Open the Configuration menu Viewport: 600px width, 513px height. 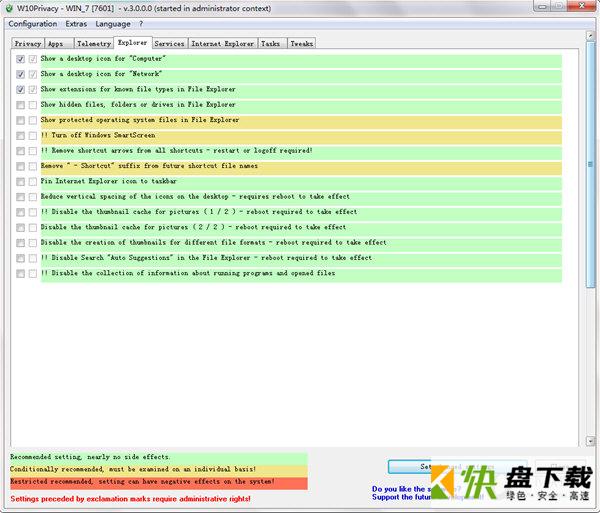[33, 24]
